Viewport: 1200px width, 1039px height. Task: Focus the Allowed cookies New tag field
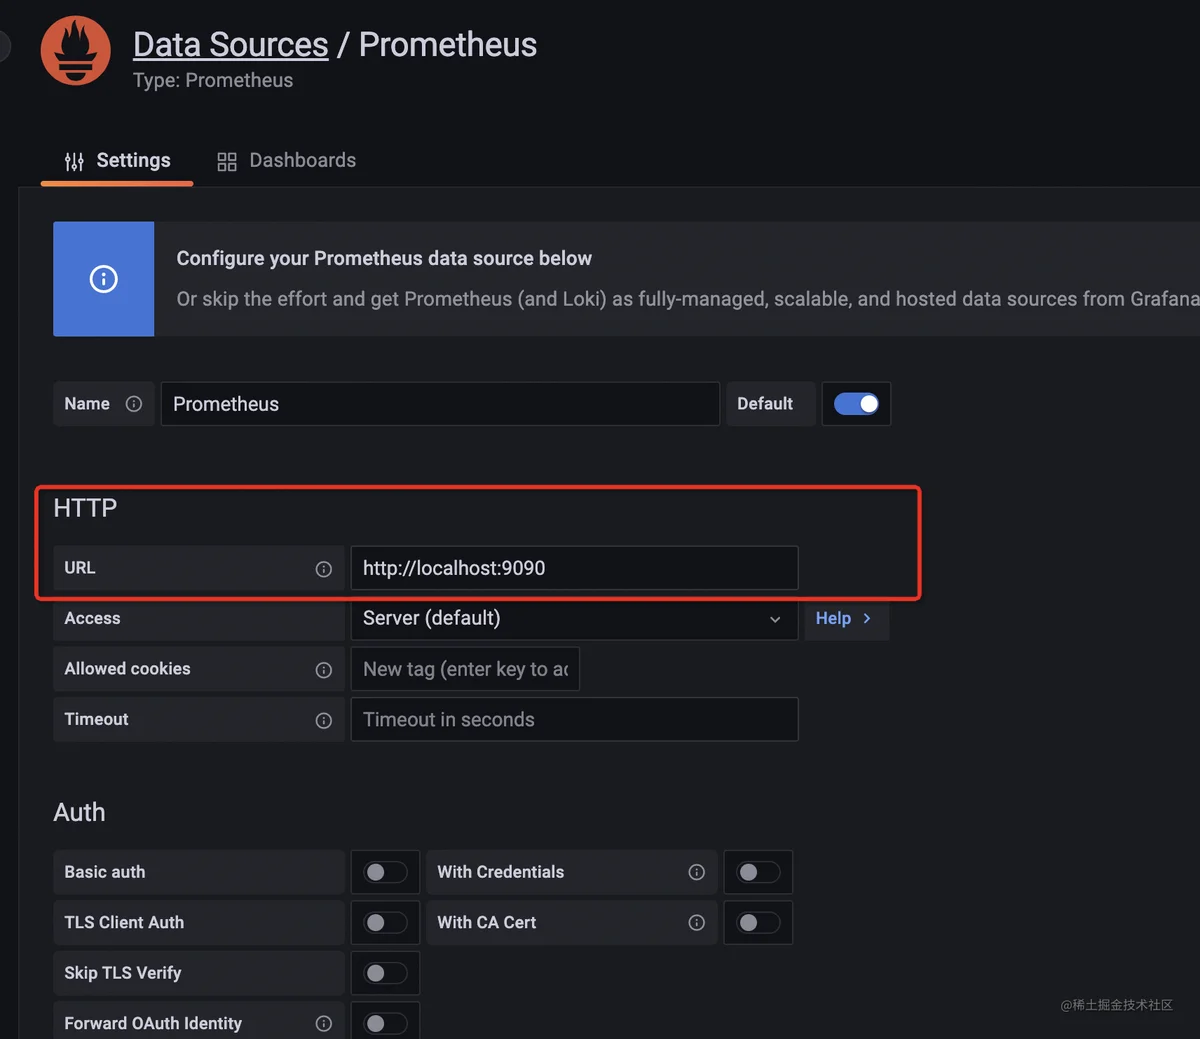(465, 669)
